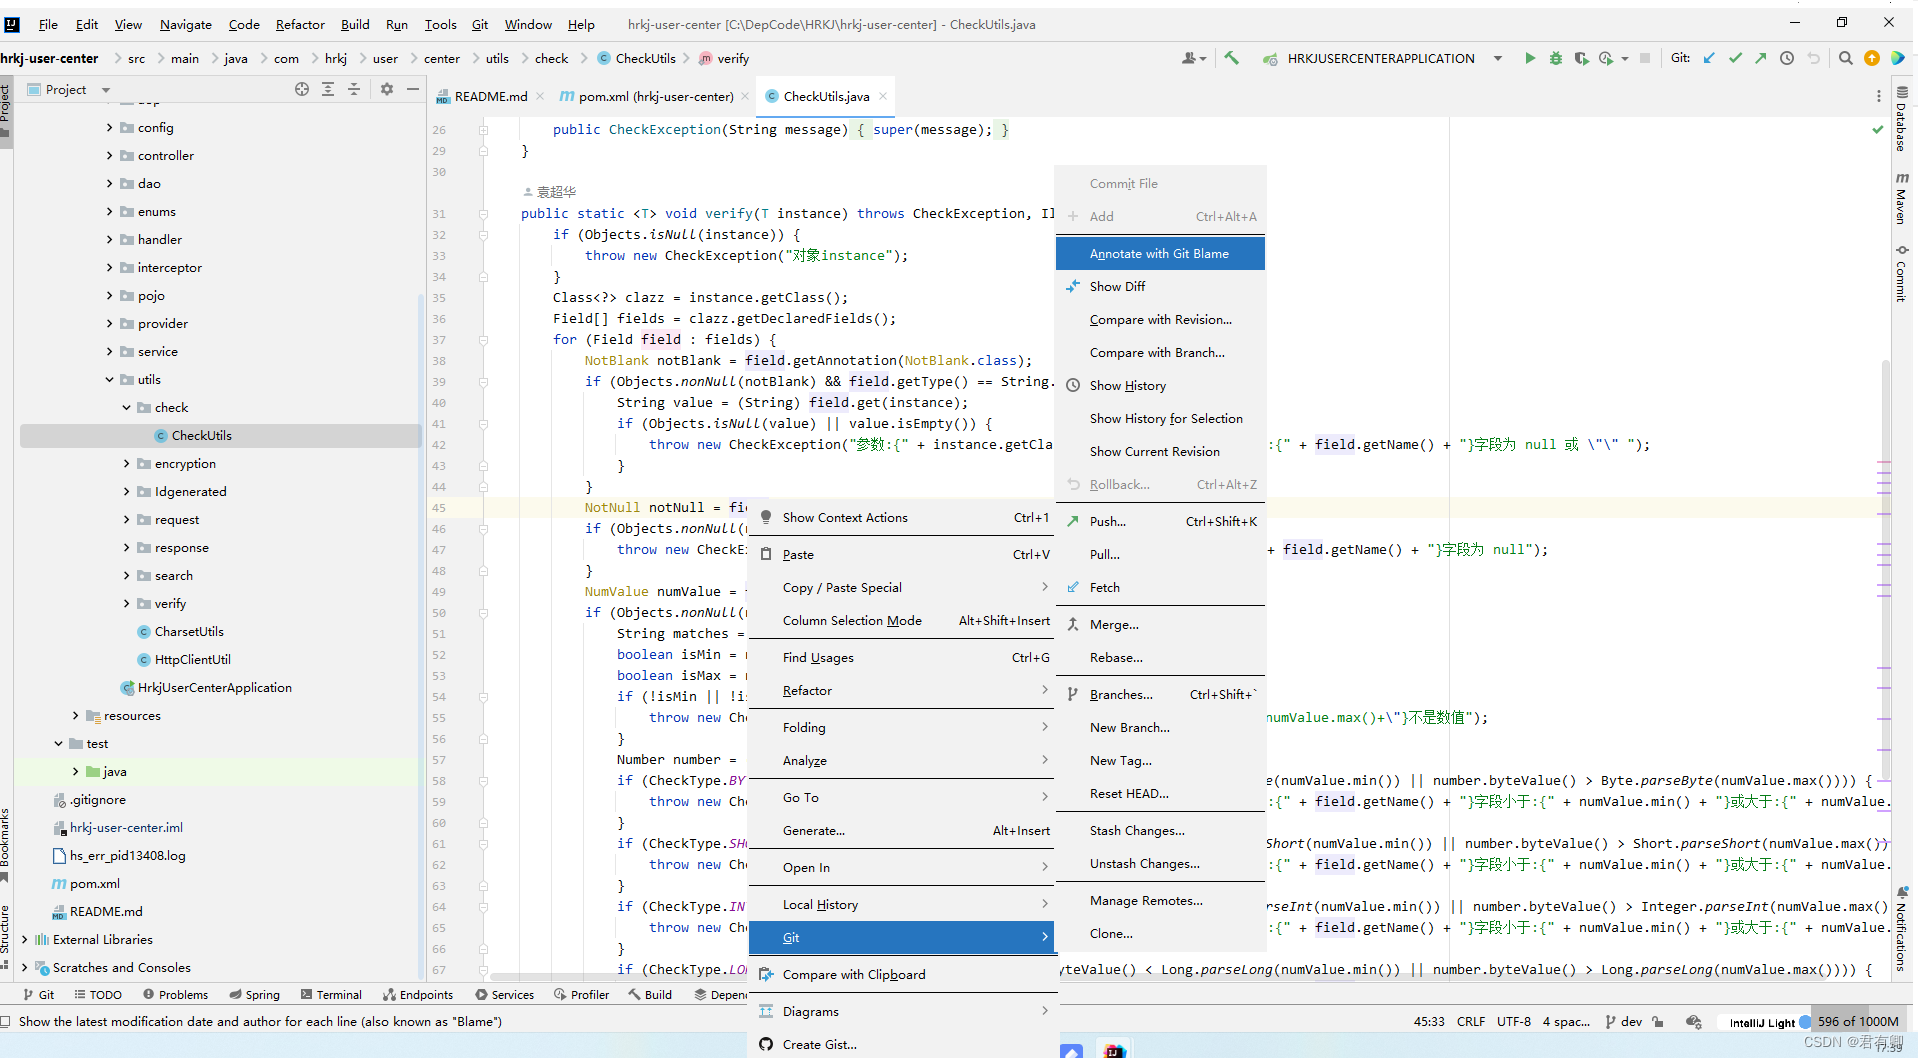Image resolution: width=1918 pixels, height=1058 pixels.
Task: Click the Git Push arrow icon
Action: (1761, 59)
